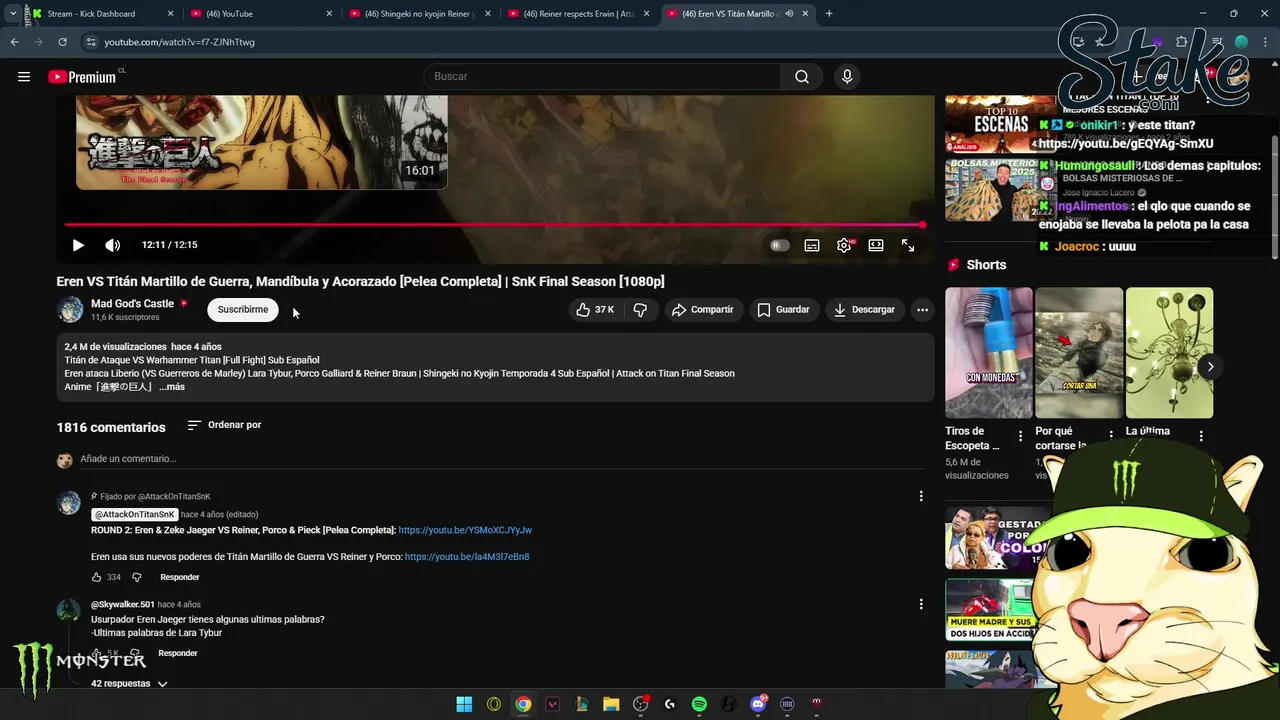Open the Tiros de Escopeta short thumbnail

click(x=989, y=353)
